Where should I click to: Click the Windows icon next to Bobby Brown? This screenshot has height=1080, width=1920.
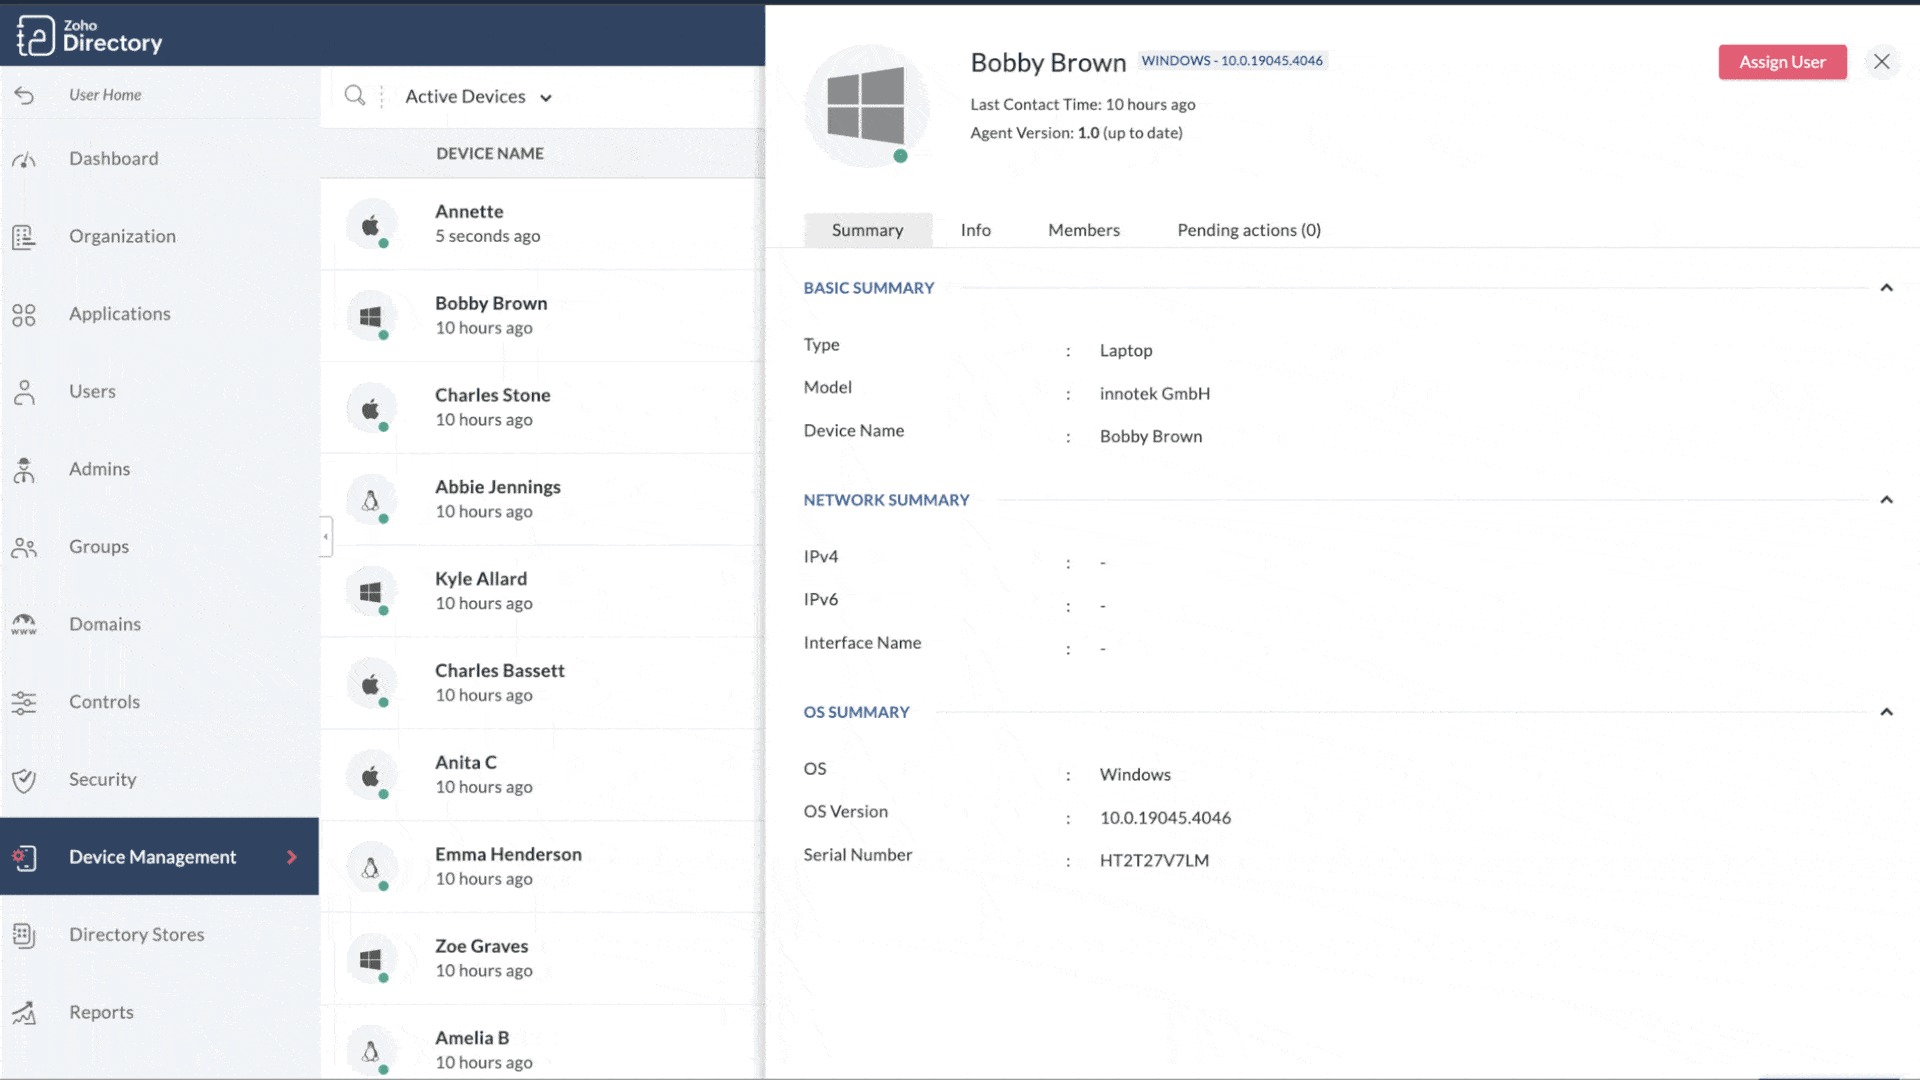[x=372, y=315]
